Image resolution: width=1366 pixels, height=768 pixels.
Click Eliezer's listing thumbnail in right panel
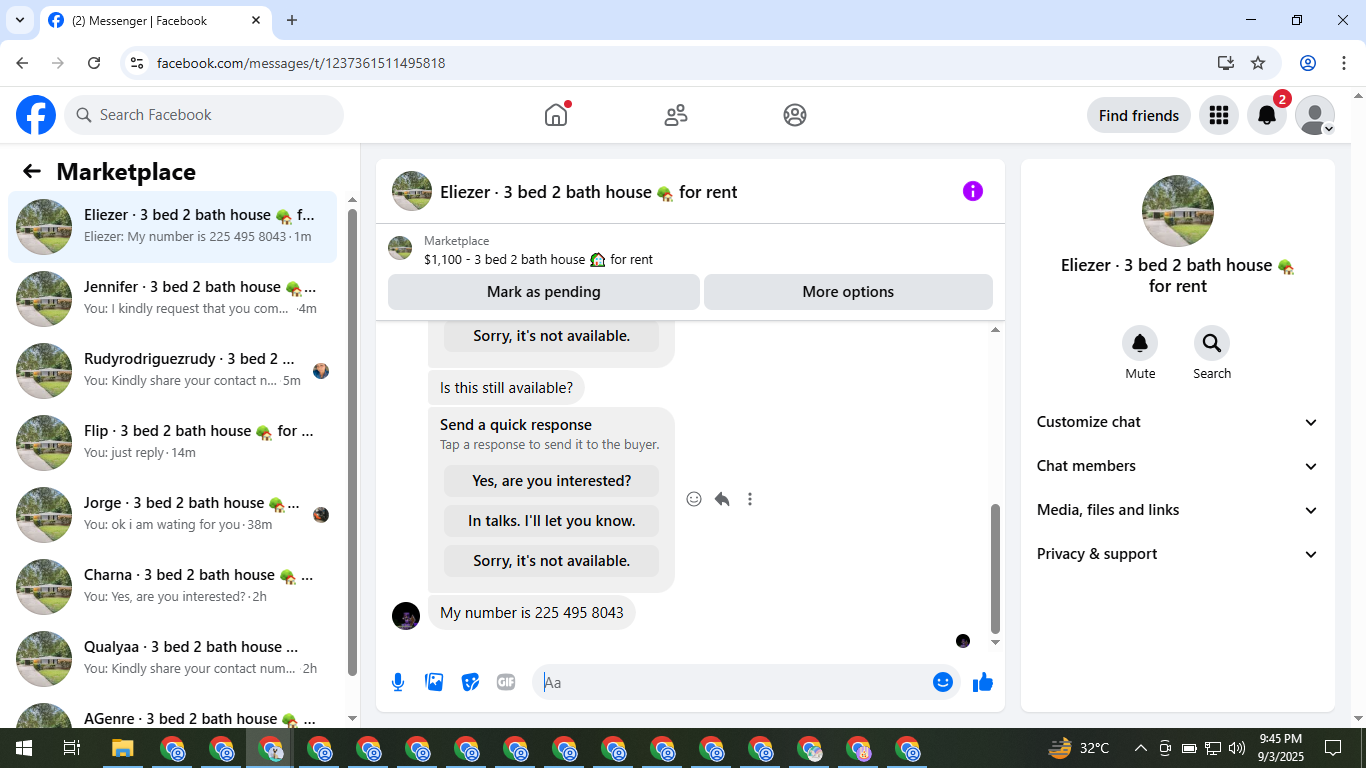coord(1178,211)
